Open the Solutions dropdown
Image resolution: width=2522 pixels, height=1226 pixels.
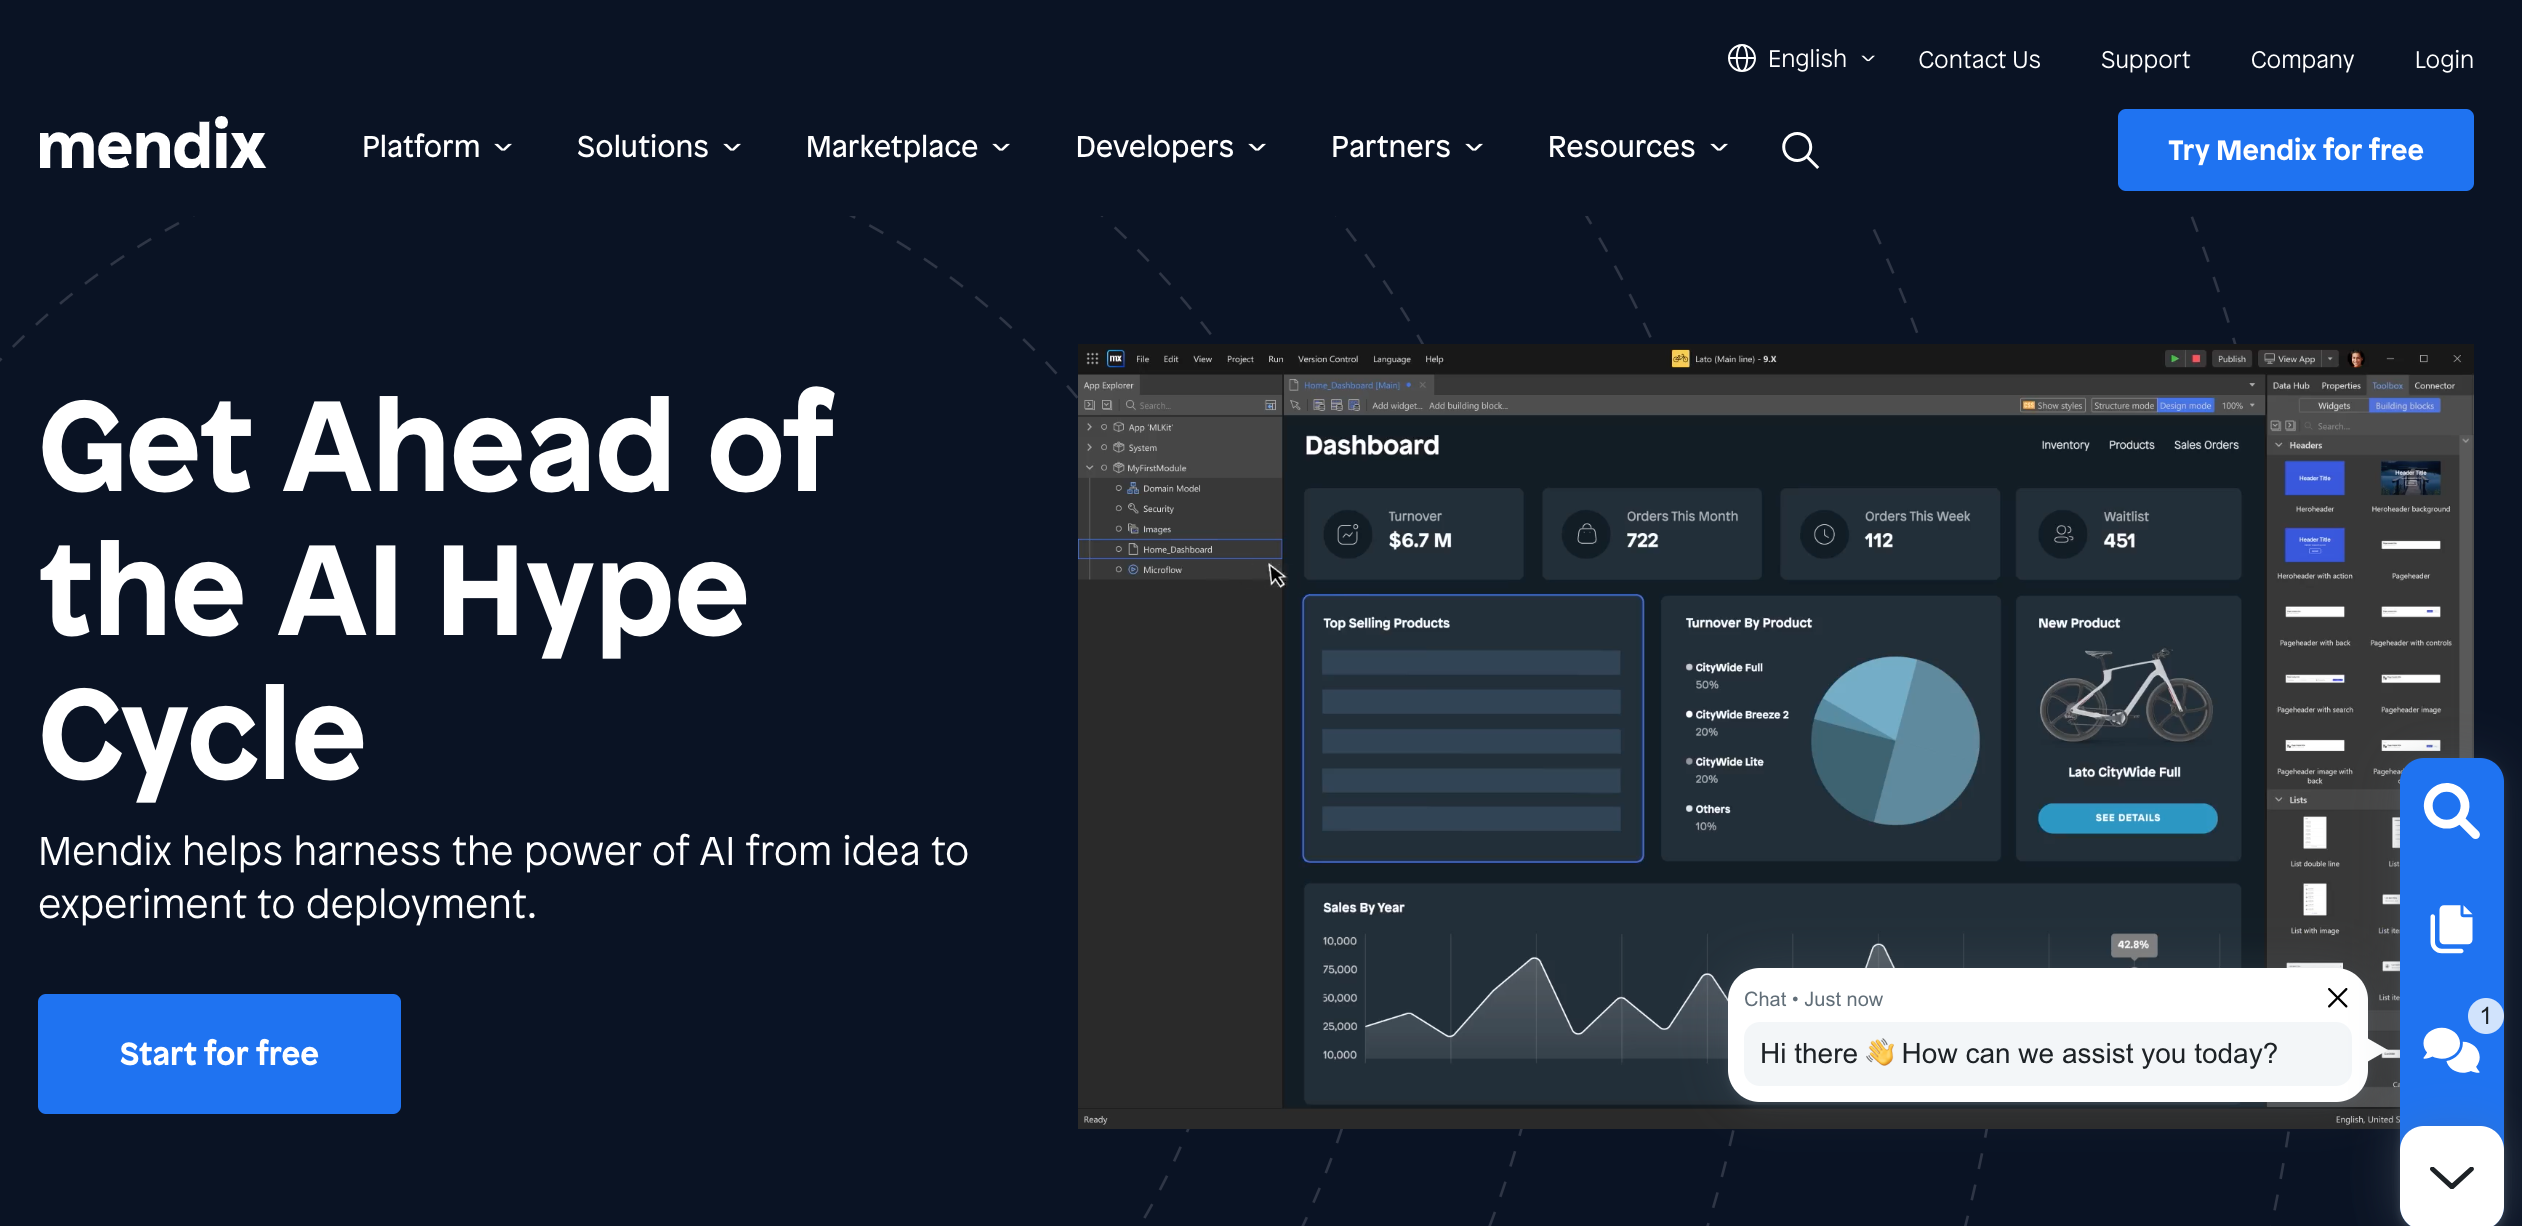pyautogui.click(x=658, y=147)
